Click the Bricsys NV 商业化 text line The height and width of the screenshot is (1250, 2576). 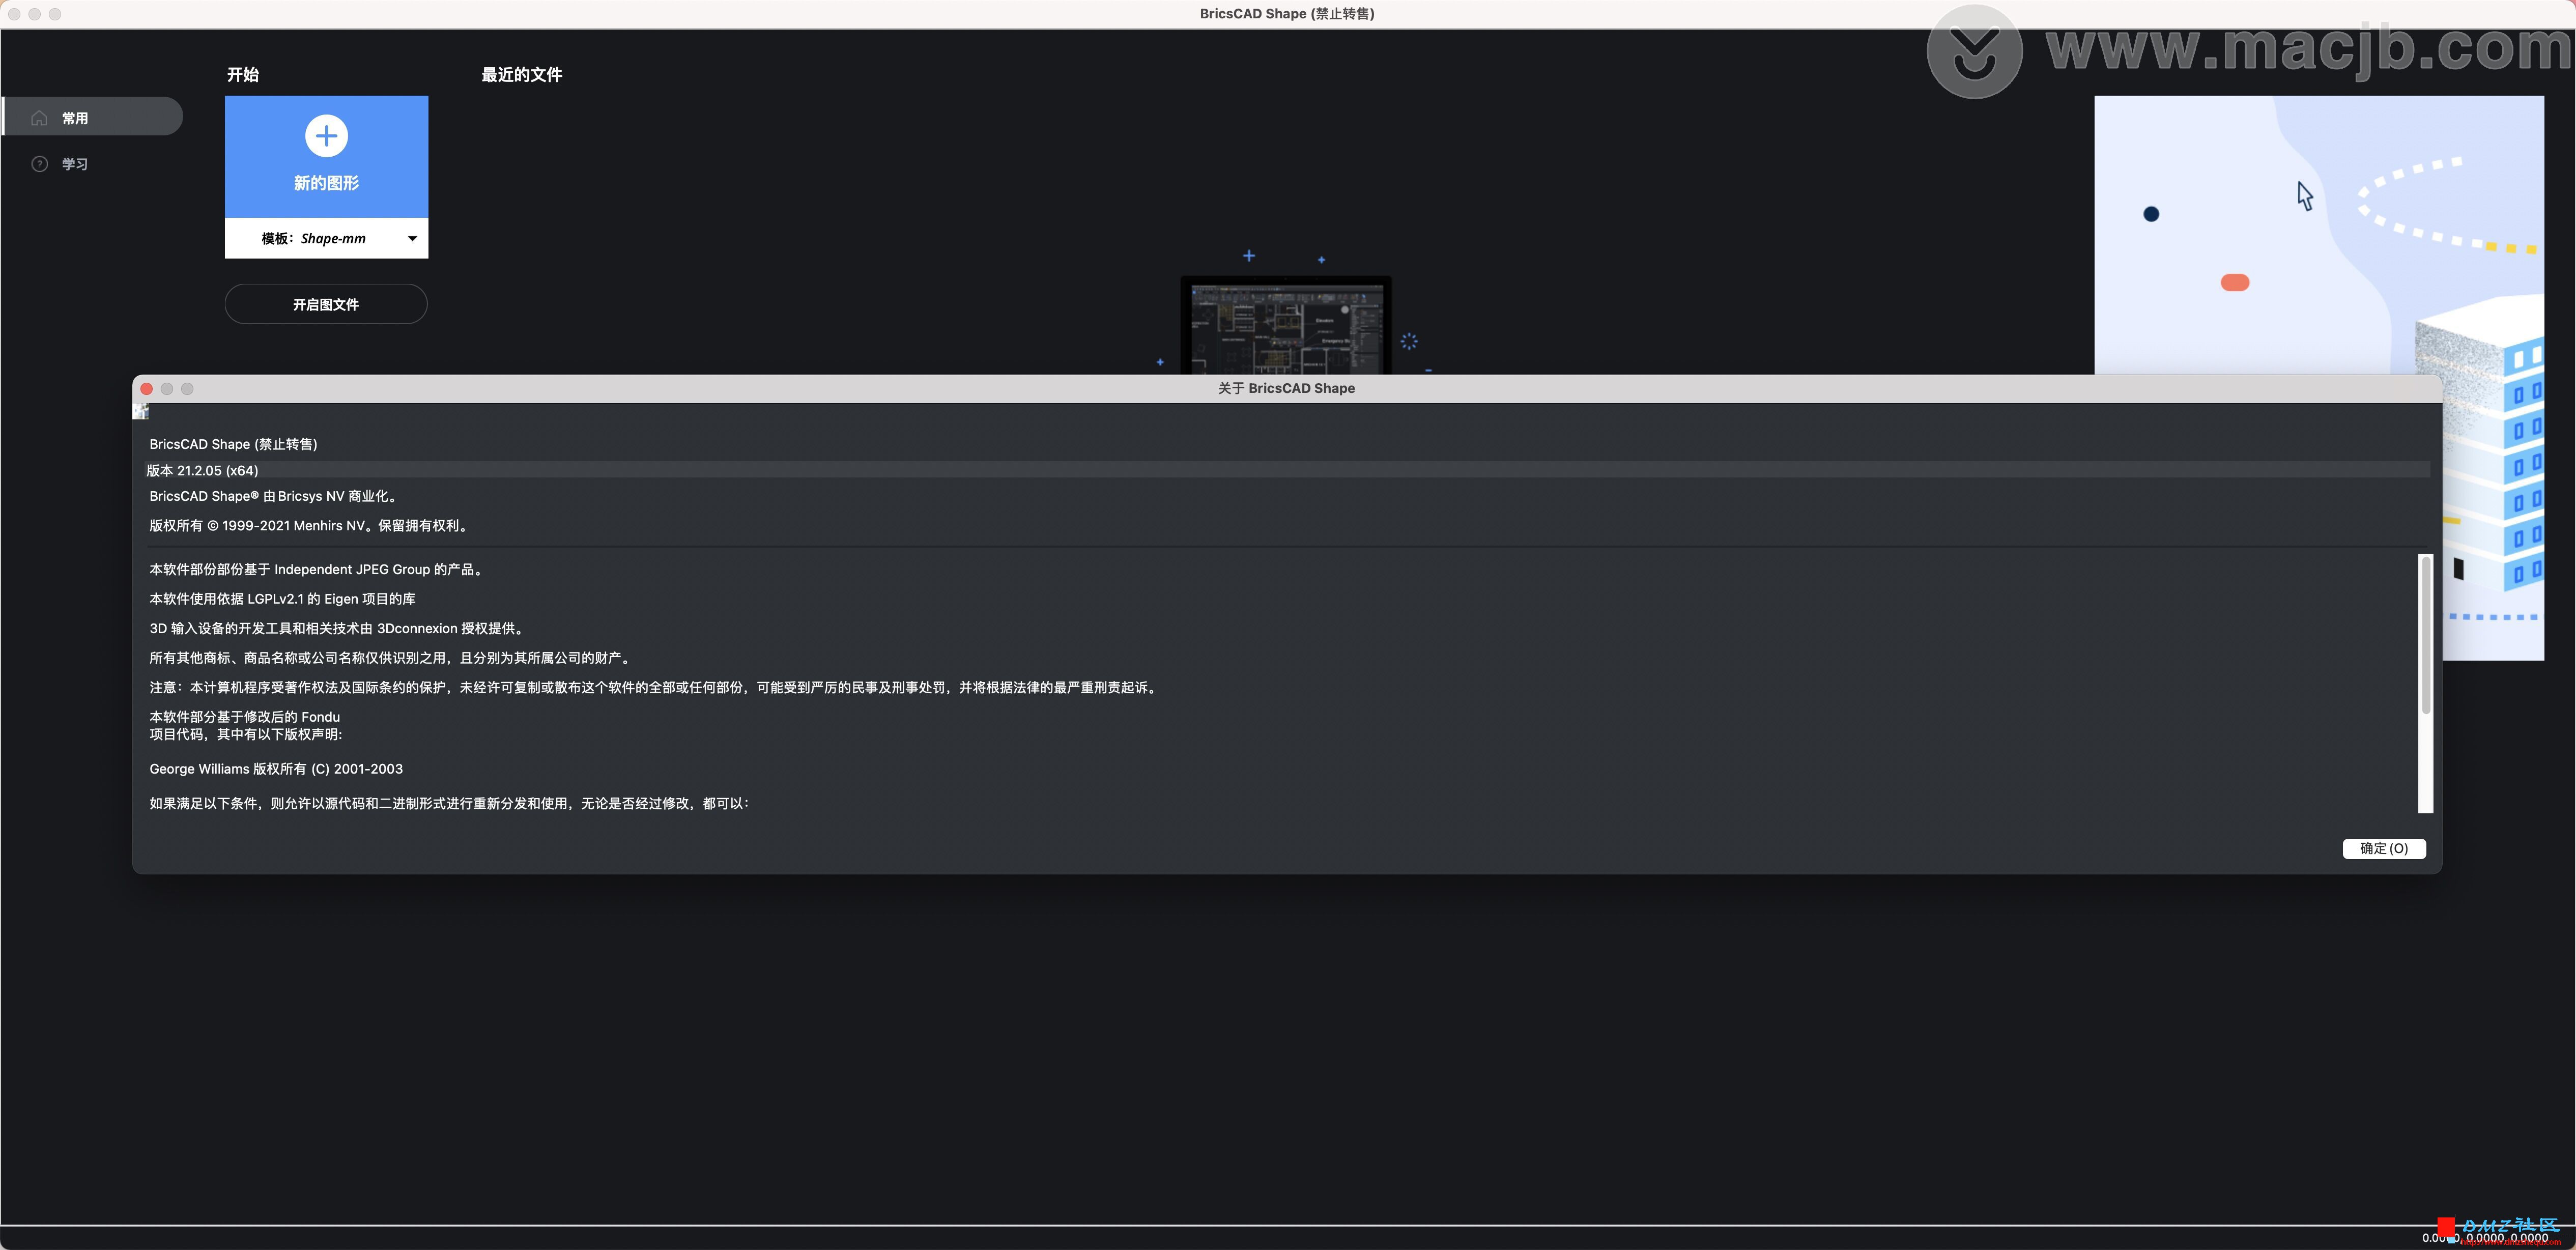[275, 496]
